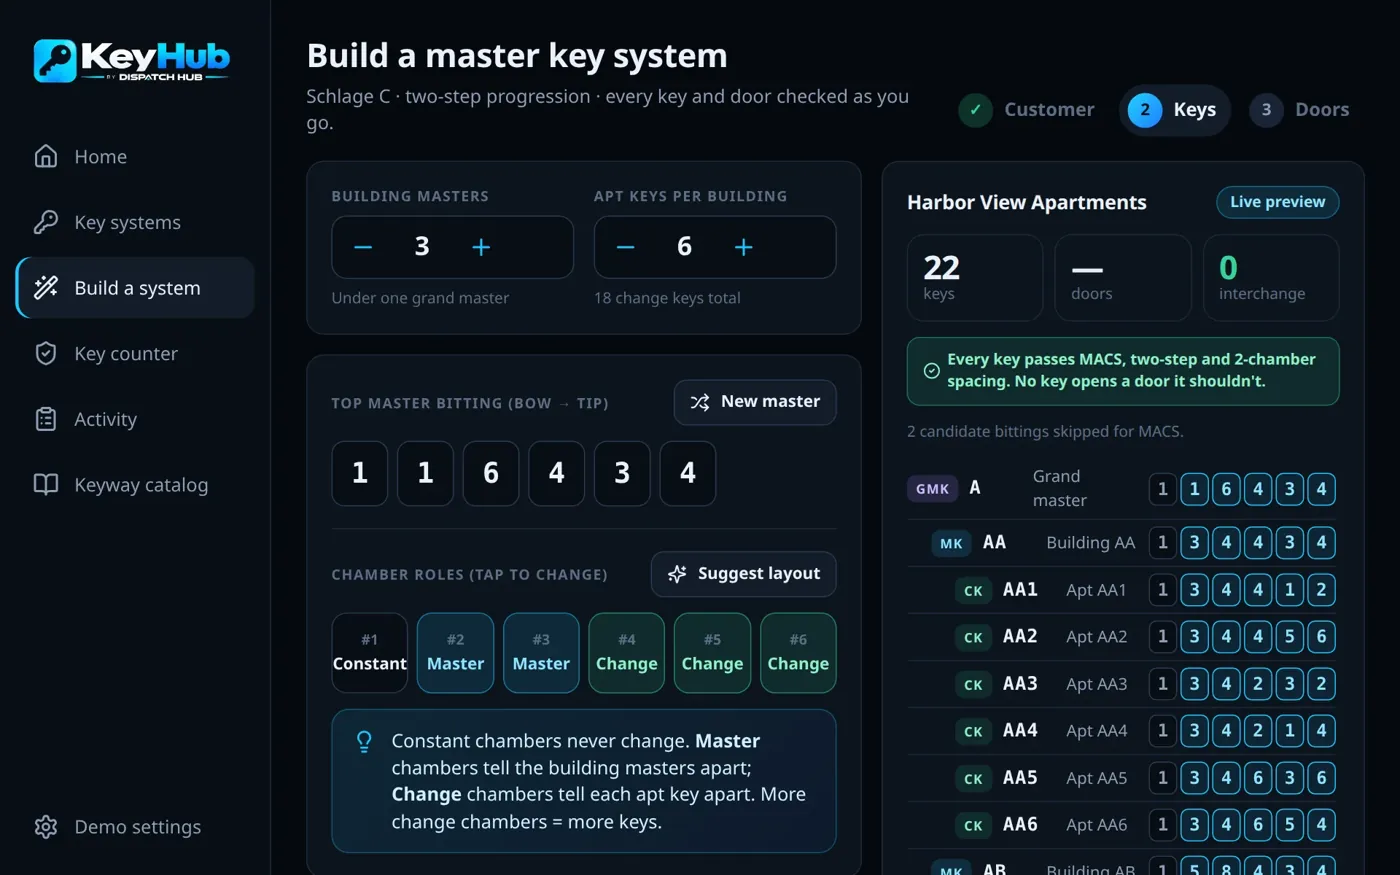The width and height of the screenshot is (1400, 875).
Task: Click the Key systems key icon
Action: click(46, 222)
